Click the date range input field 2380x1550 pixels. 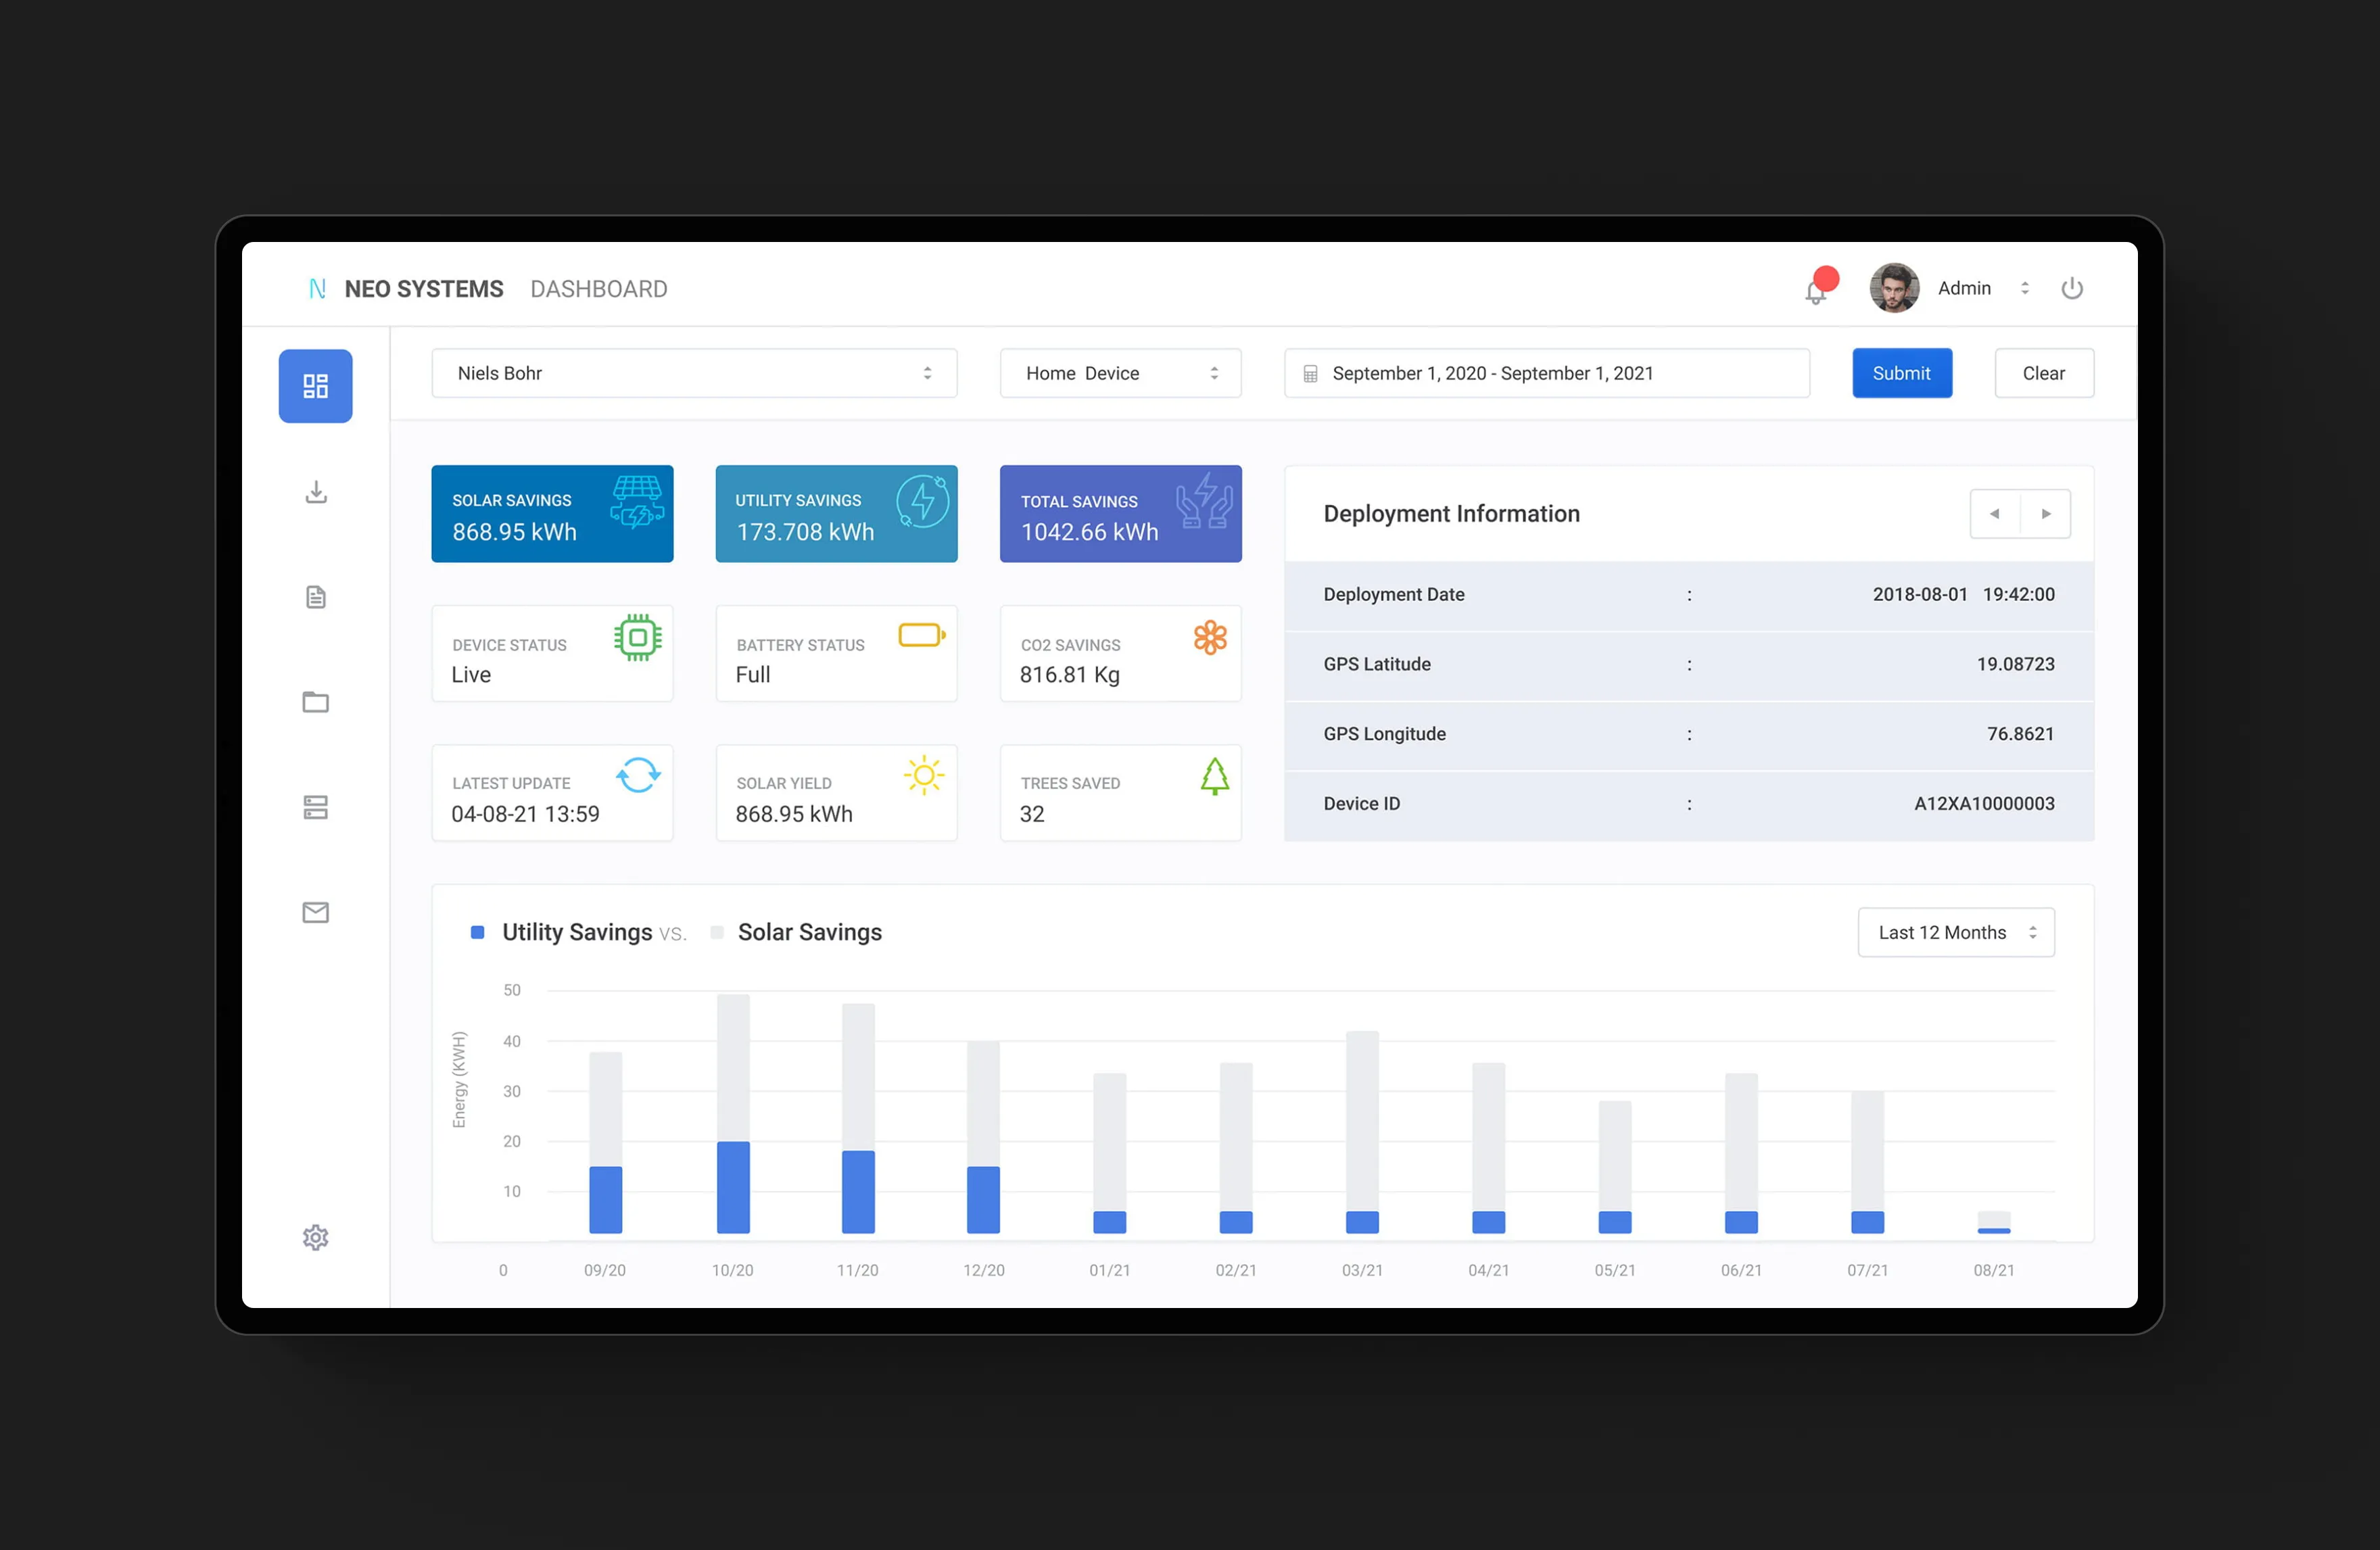(x=1546, y=373)
